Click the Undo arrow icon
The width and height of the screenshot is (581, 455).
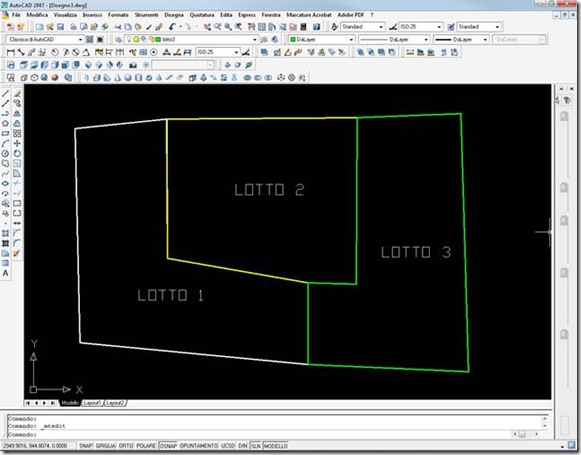(x=172, y=27)
